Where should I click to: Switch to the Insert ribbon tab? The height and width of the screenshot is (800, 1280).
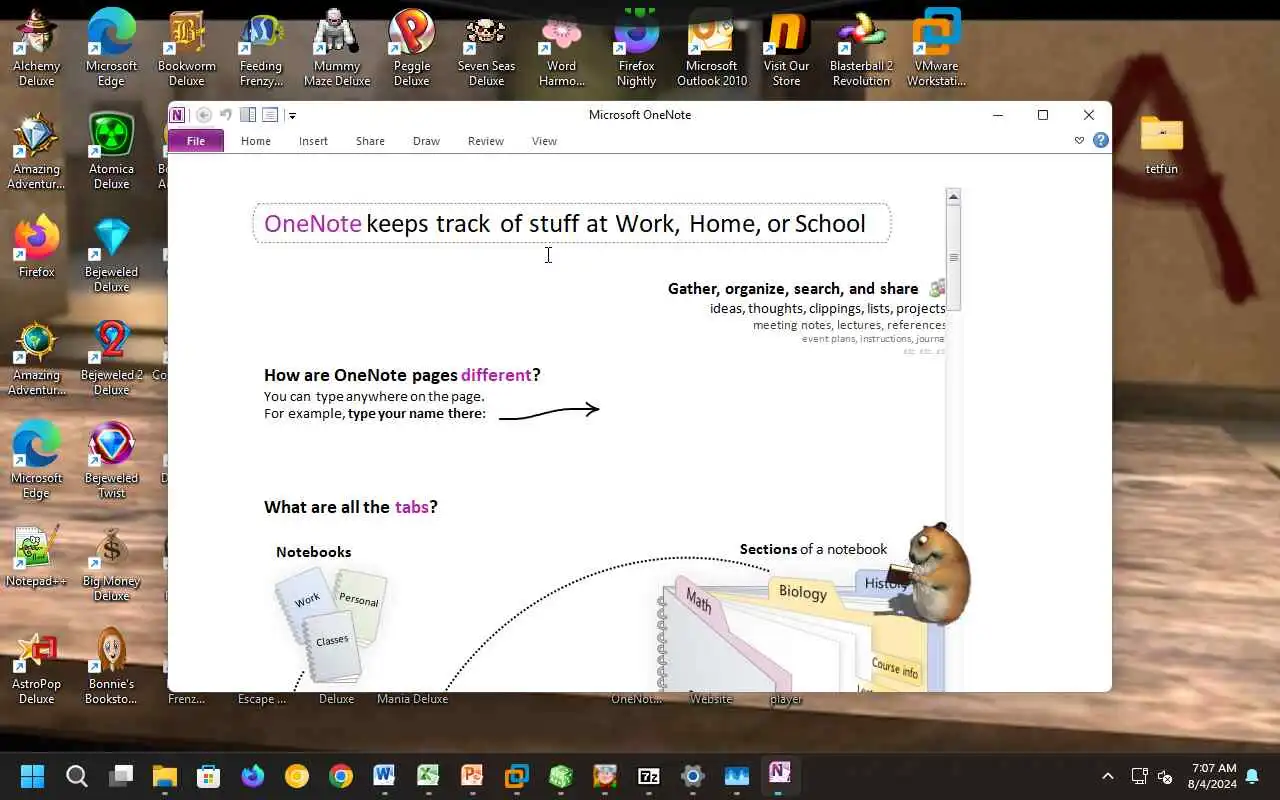[x=313, y=141]
